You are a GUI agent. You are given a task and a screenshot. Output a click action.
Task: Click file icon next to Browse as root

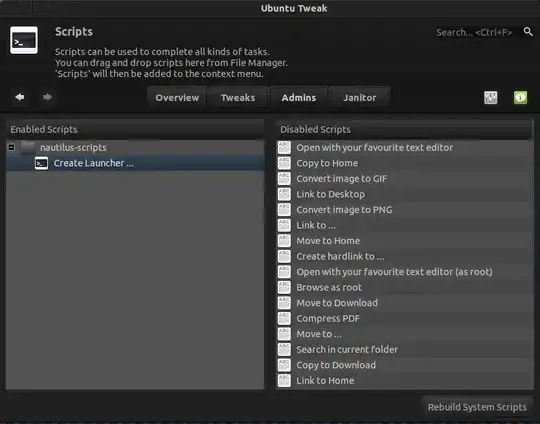(x=284, y=287)
